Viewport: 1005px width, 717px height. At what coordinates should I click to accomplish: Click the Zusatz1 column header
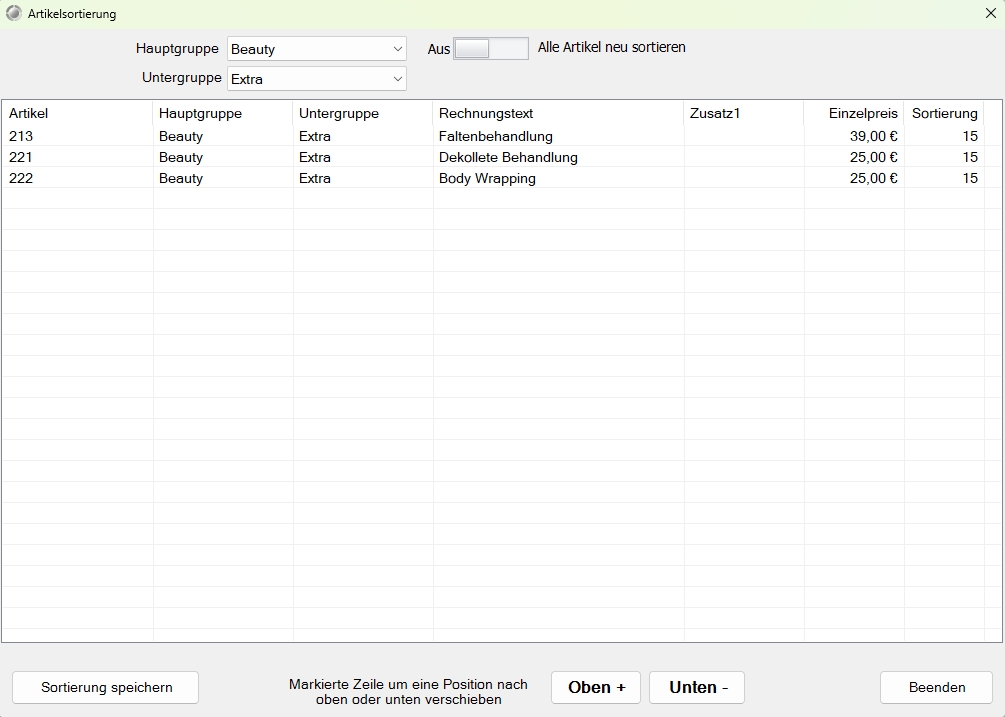[743, 113]
